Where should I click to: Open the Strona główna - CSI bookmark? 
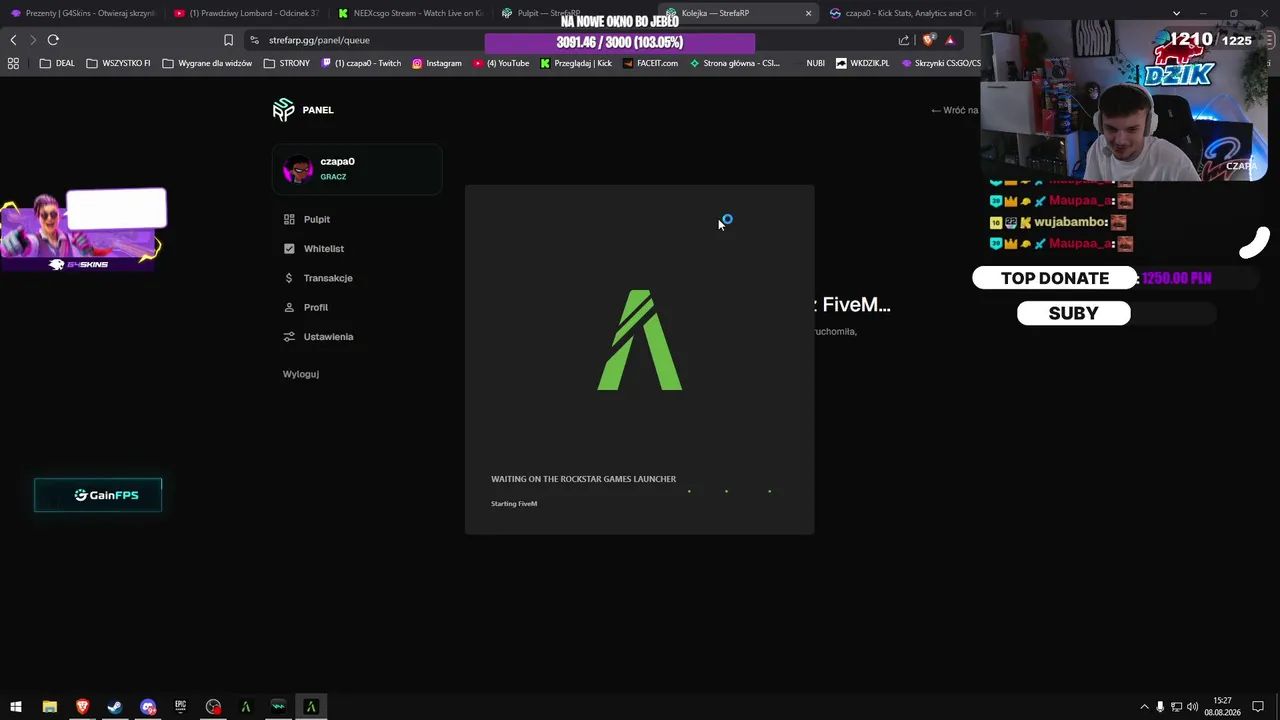tap(735, 63)
